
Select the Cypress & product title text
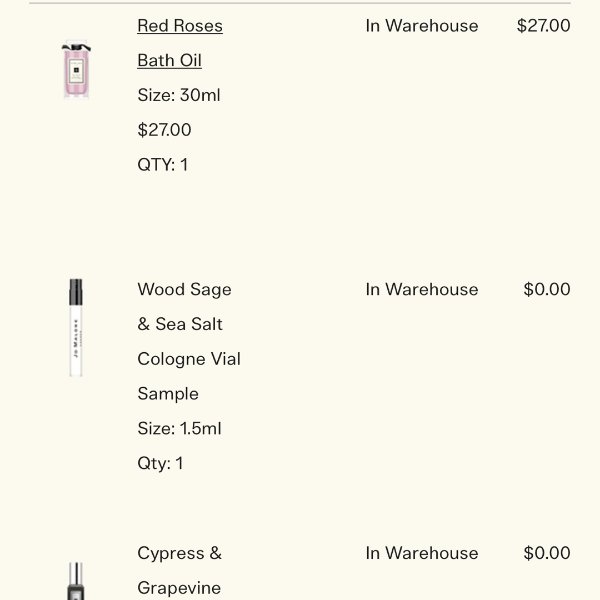point(179,553)
